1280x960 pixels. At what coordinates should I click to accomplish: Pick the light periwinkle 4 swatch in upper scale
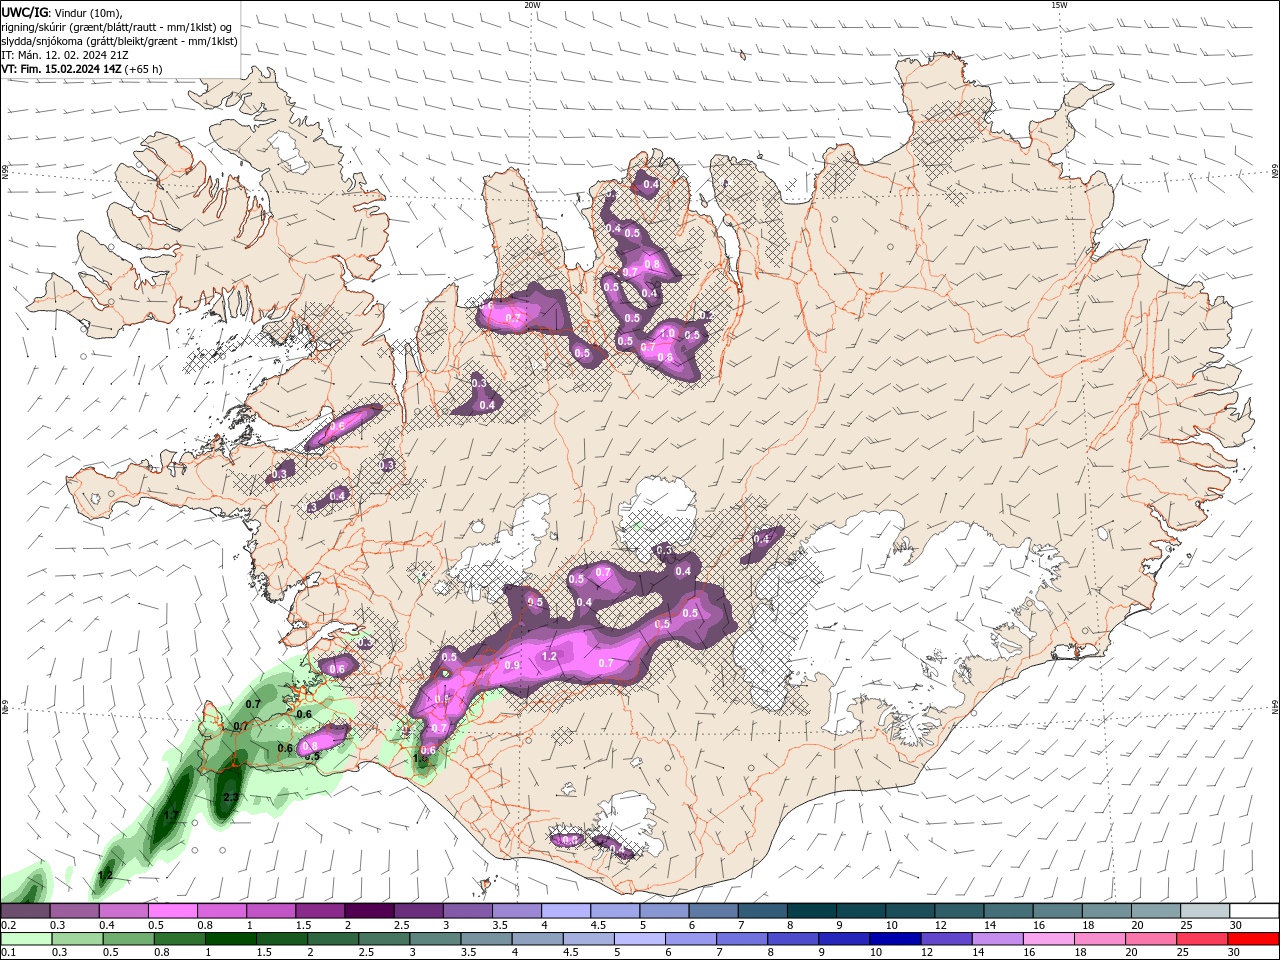click(x=566, y=911)
